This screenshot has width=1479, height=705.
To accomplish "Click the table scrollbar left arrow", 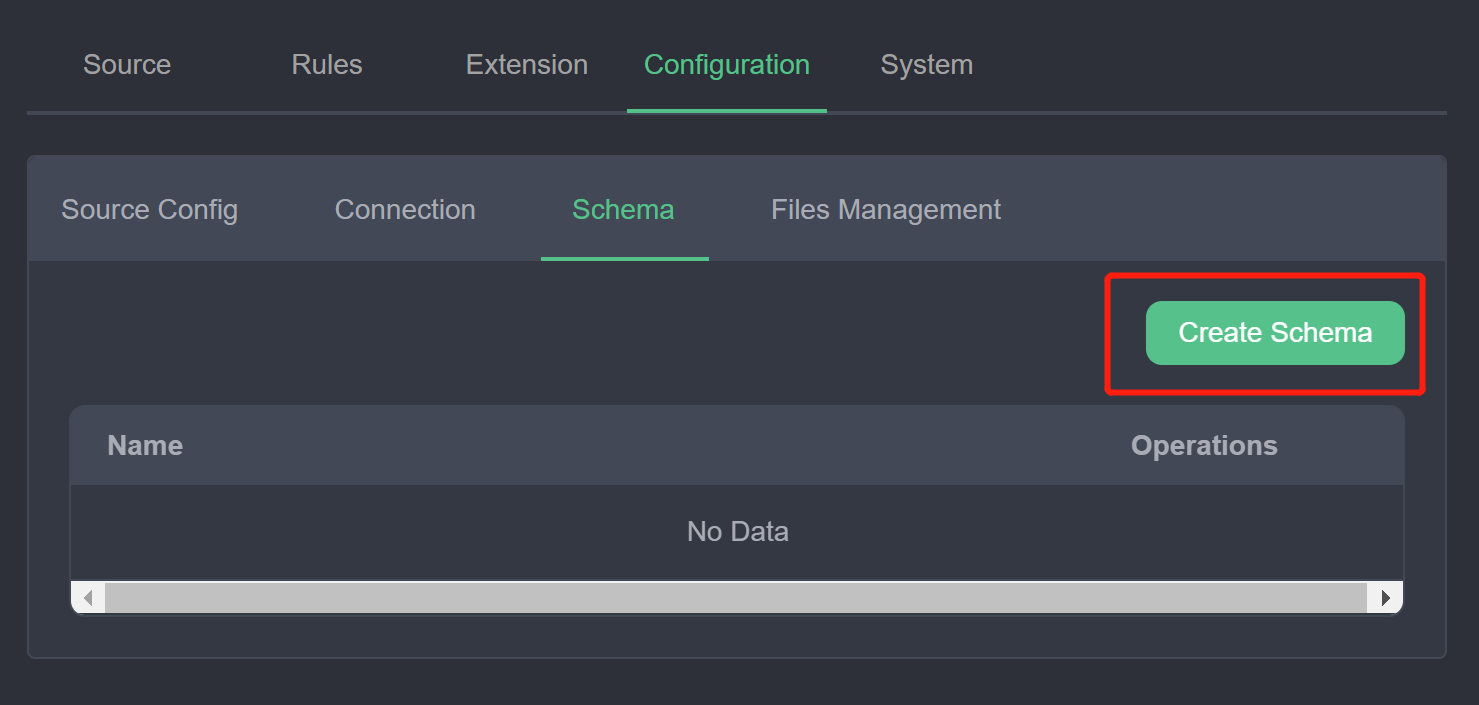I will pyautogui.click(x=88, y=598).
